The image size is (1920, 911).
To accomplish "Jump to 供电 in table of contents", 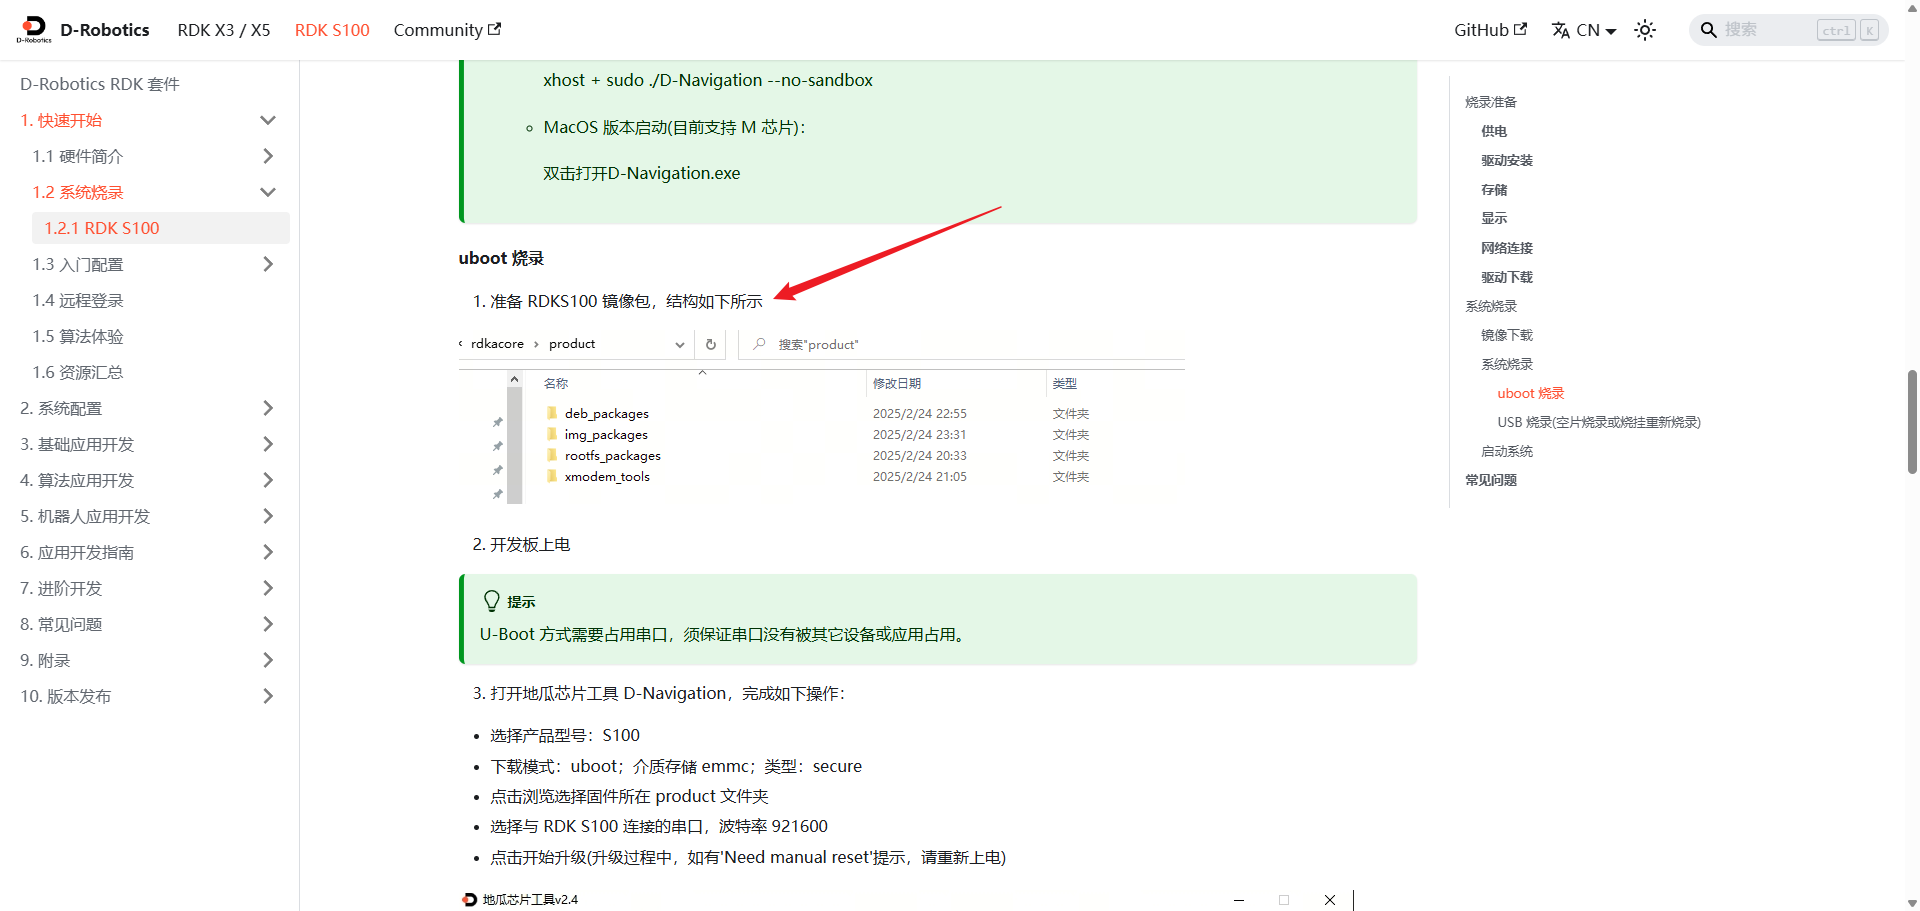I will pyautogui.click(x=1494, y=131).
